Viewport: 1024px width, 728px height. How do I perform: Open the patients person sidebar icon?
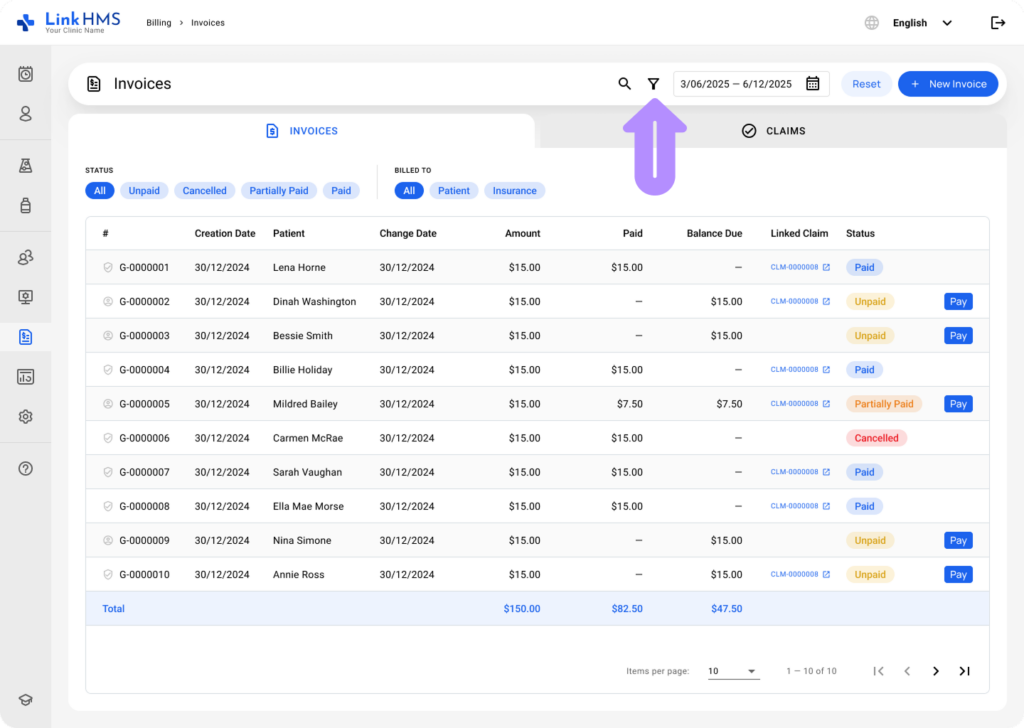tap(25, 114)
